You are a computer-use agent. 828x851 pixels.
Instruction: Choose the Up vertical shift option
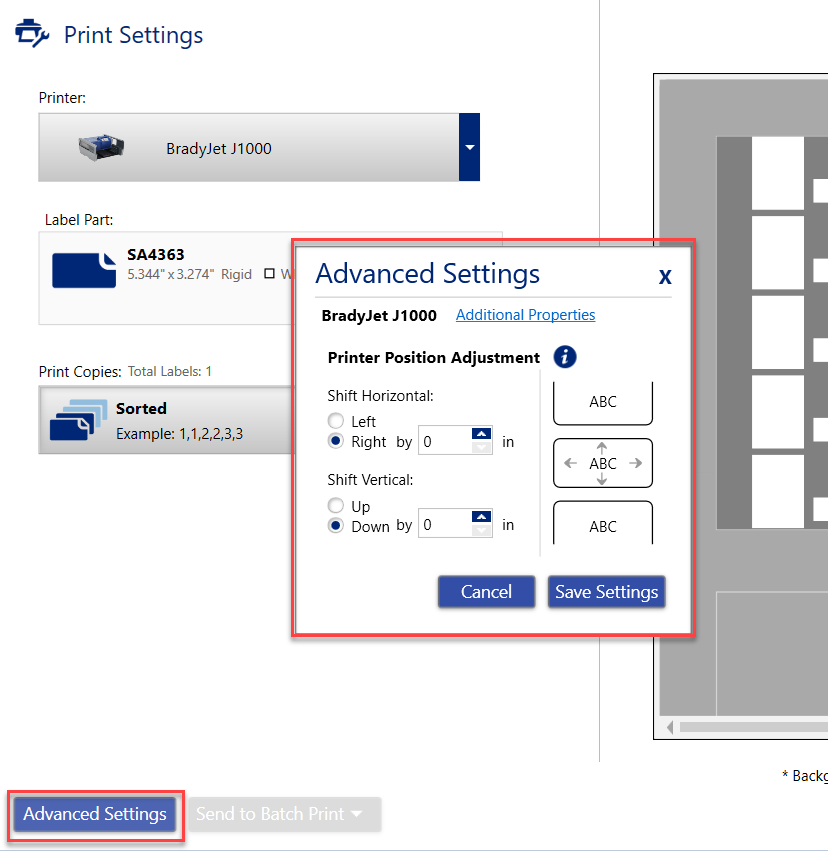pyautogui.click(x=336, y=507)
